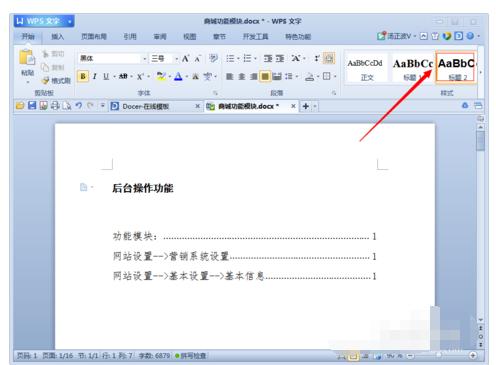496x365 pixels.
Task: Click the Distributed alignment icon
Action: point(277,76)
